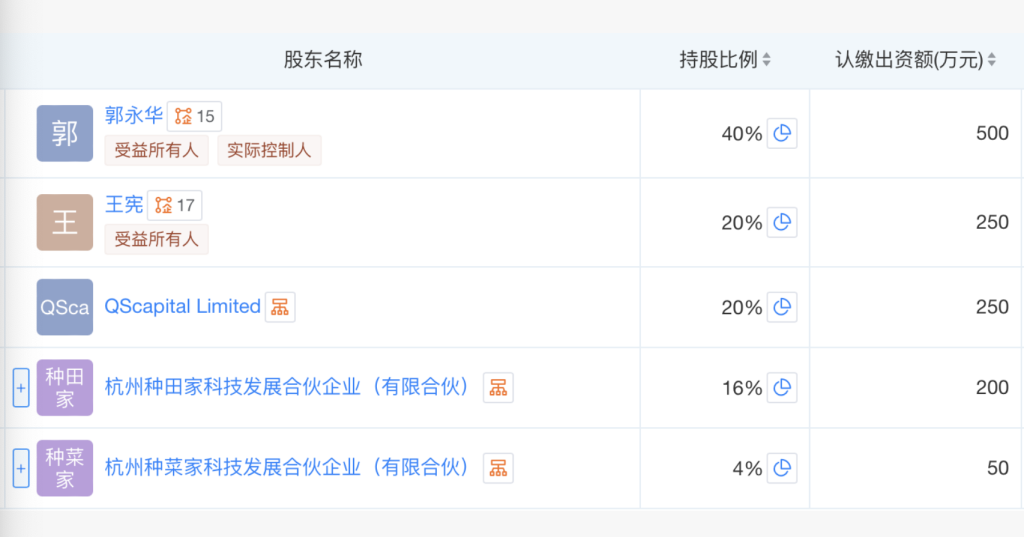This screenshot has width=1024, height=537.
Task: Open 王宪 shareholder profile link
Action: pyautogui.click(x=124, y=205)
